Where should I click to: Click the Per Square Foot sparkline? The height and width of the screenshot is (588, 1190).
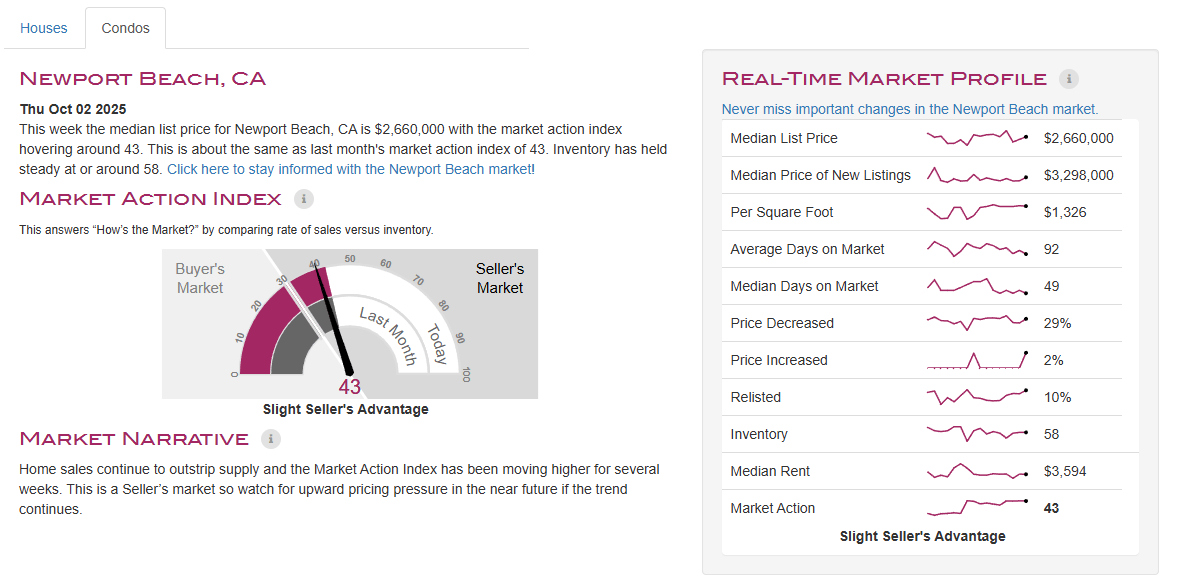[x=977, y=212]
